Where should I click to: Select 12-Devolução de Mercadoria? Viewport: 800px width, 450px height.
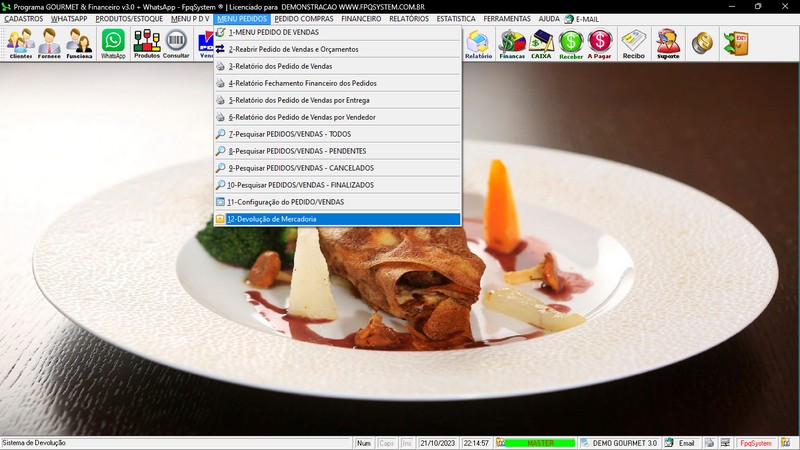click(x=337, y=219)
